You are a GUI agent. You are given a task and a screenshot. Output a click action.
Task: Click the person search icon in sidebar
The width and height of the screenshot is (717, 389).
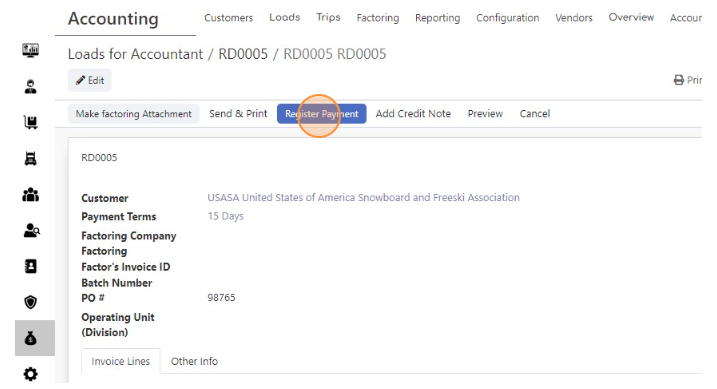point(32,230)
